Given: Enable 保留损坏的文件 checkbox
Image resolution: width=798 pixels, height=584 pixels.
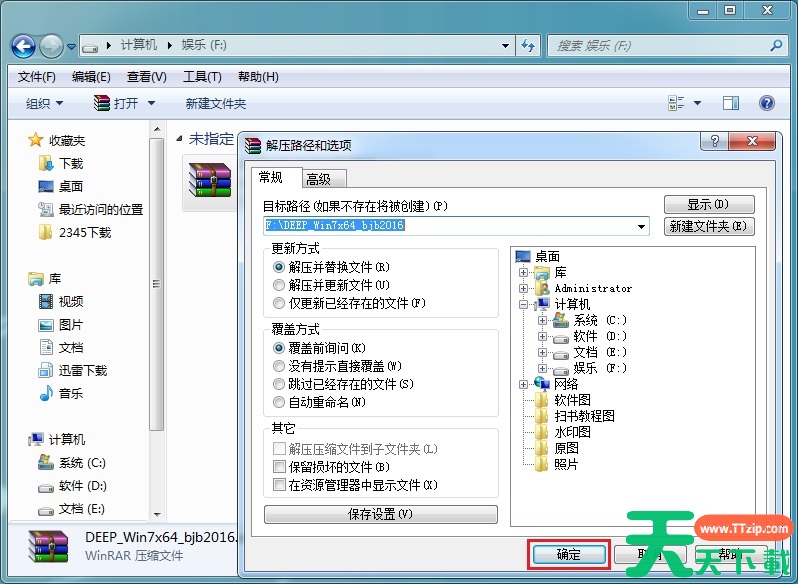Looking at the screenshot, I should (279, 467).
